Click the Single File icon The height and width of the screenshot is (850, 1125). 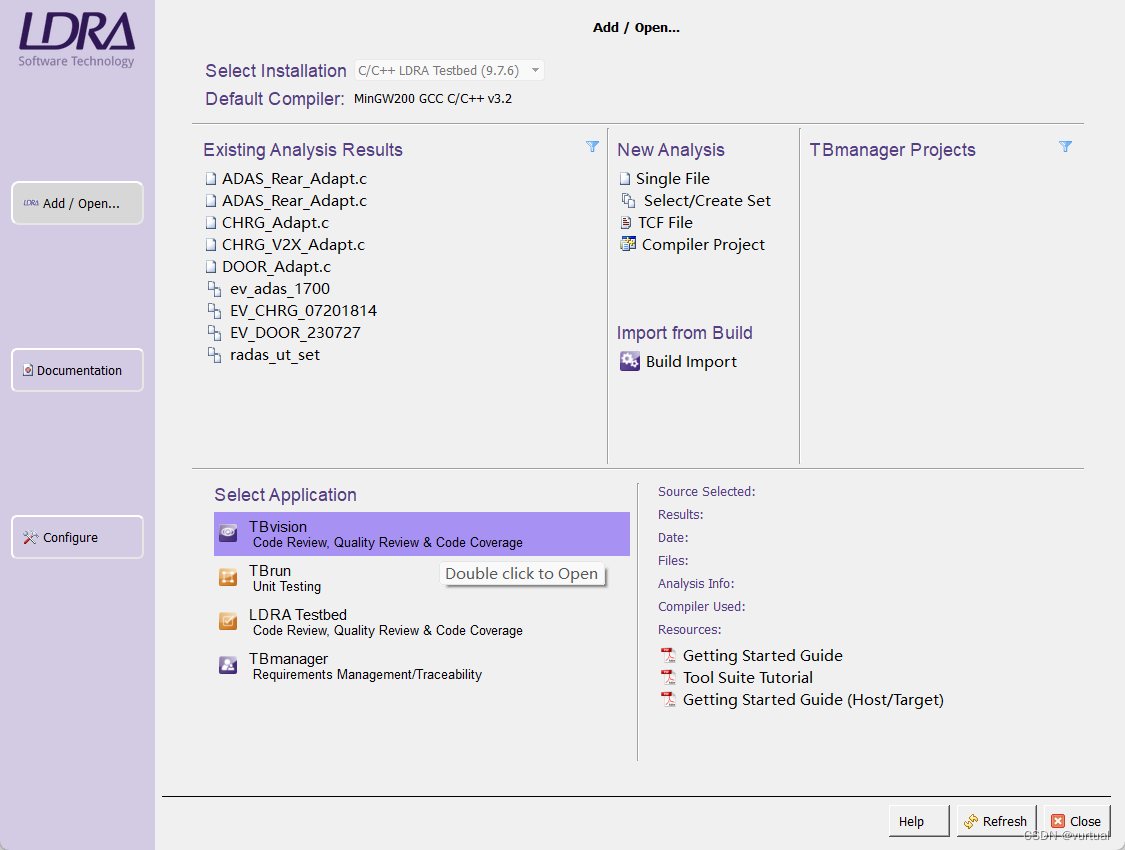[x=625, y=179]
